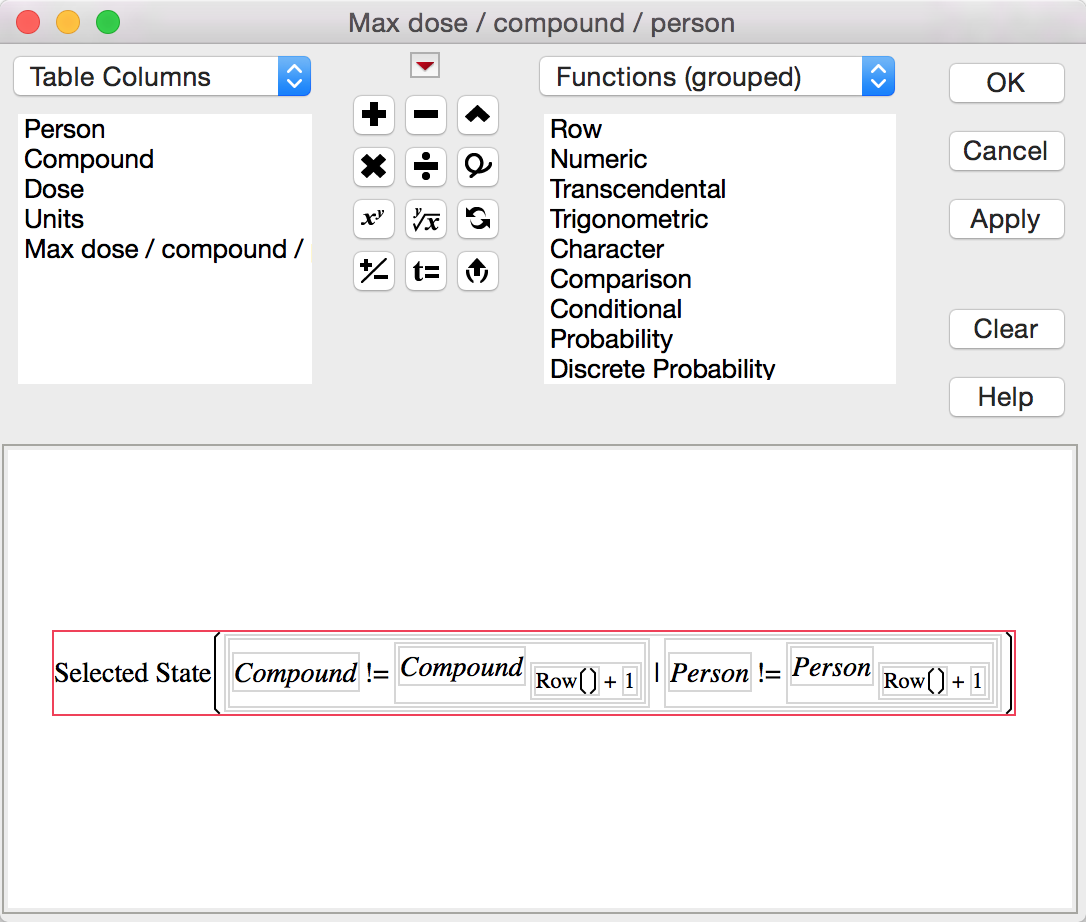
Task: Click the raise-to-power x^y icon
Action: pos(373,219)
